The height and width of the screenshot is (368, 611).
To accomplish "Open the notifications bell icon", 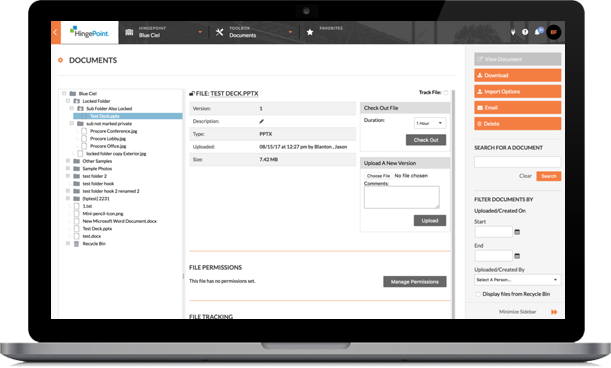I will [x=538, y=32].
